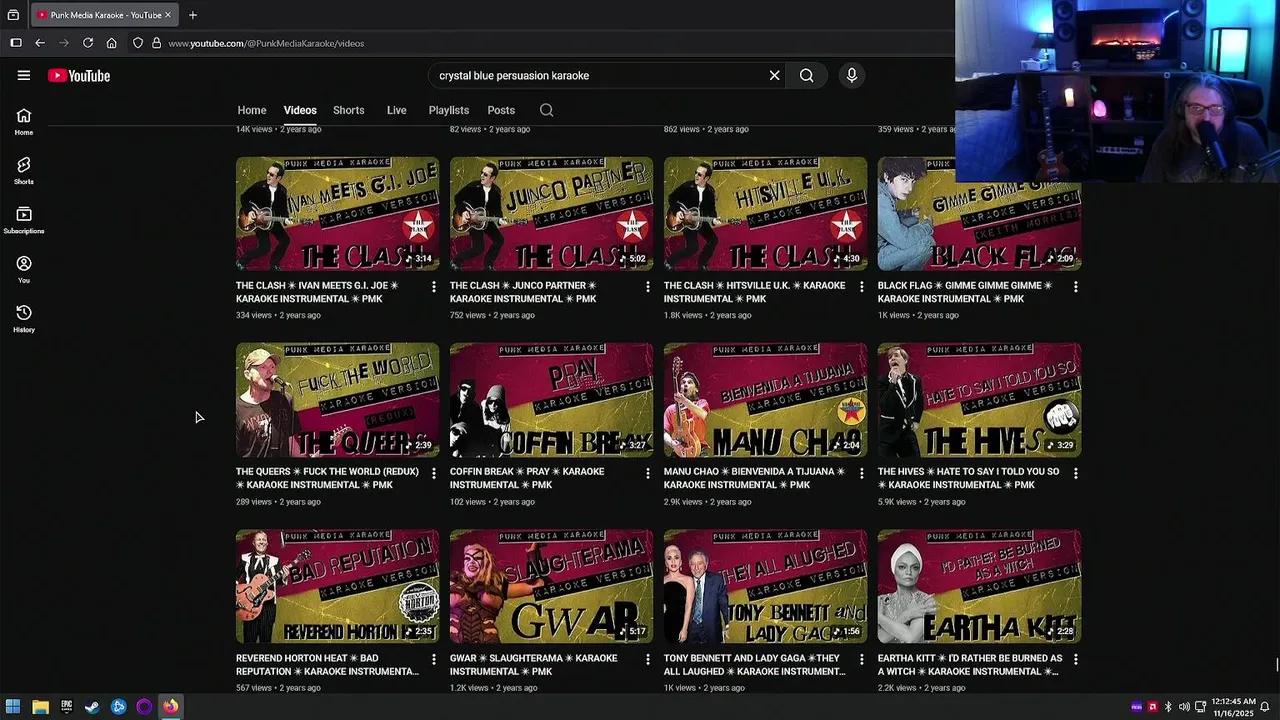This screenshot has height=720, width=1280.
Task: Play GWAR Slaughterama thumbnail
Action: pyautogui.click(x=551, y=587)
